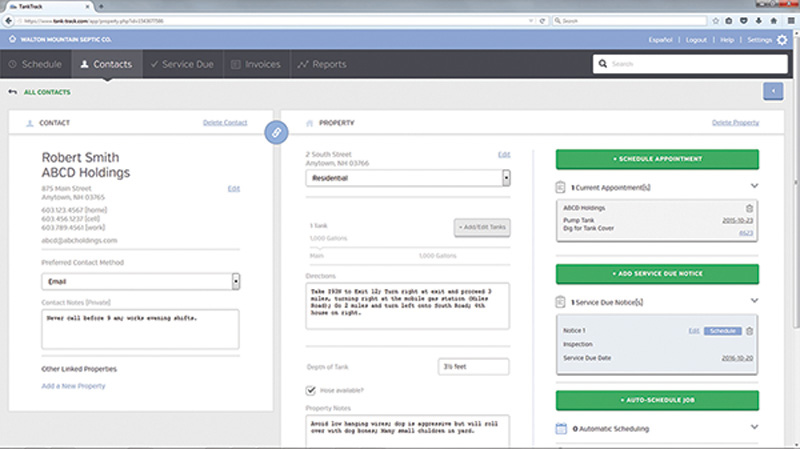The image size is (800, 449).
Task: Click the Current Appointments clipboard icon
Action: [560, 187]
